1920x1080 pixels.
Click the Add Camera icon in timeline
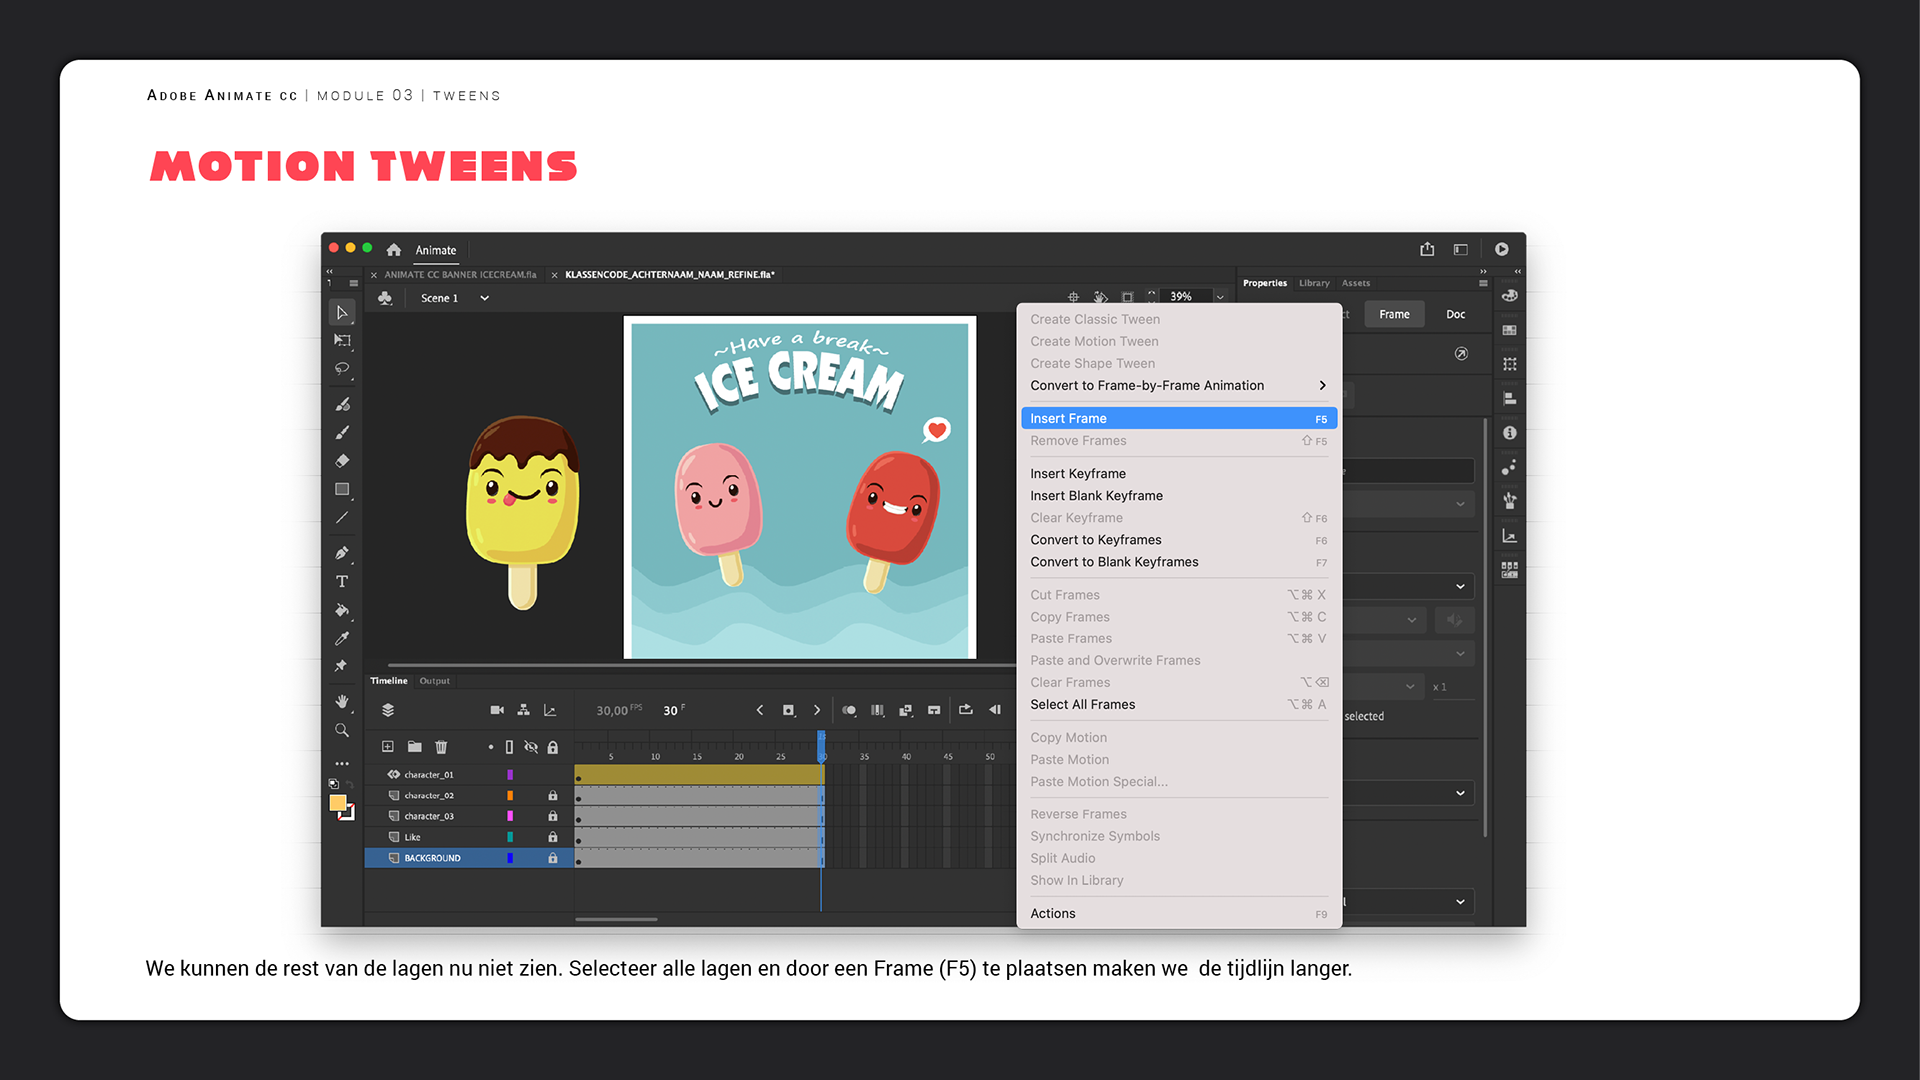497,710
